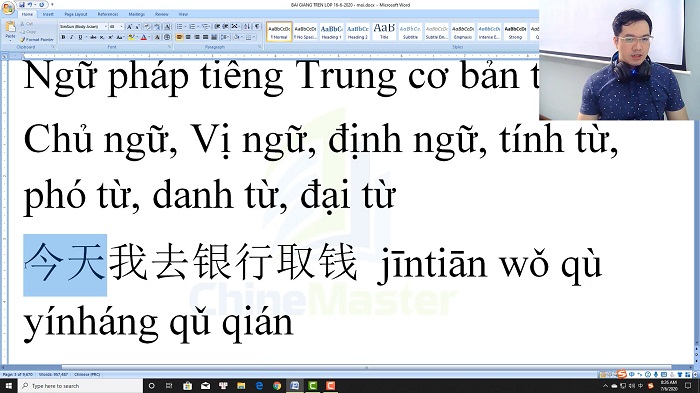Open Chrome from the taskbar
Image resolution: width=700 pixels, height=393 pixels.
(x=277, y=385)
